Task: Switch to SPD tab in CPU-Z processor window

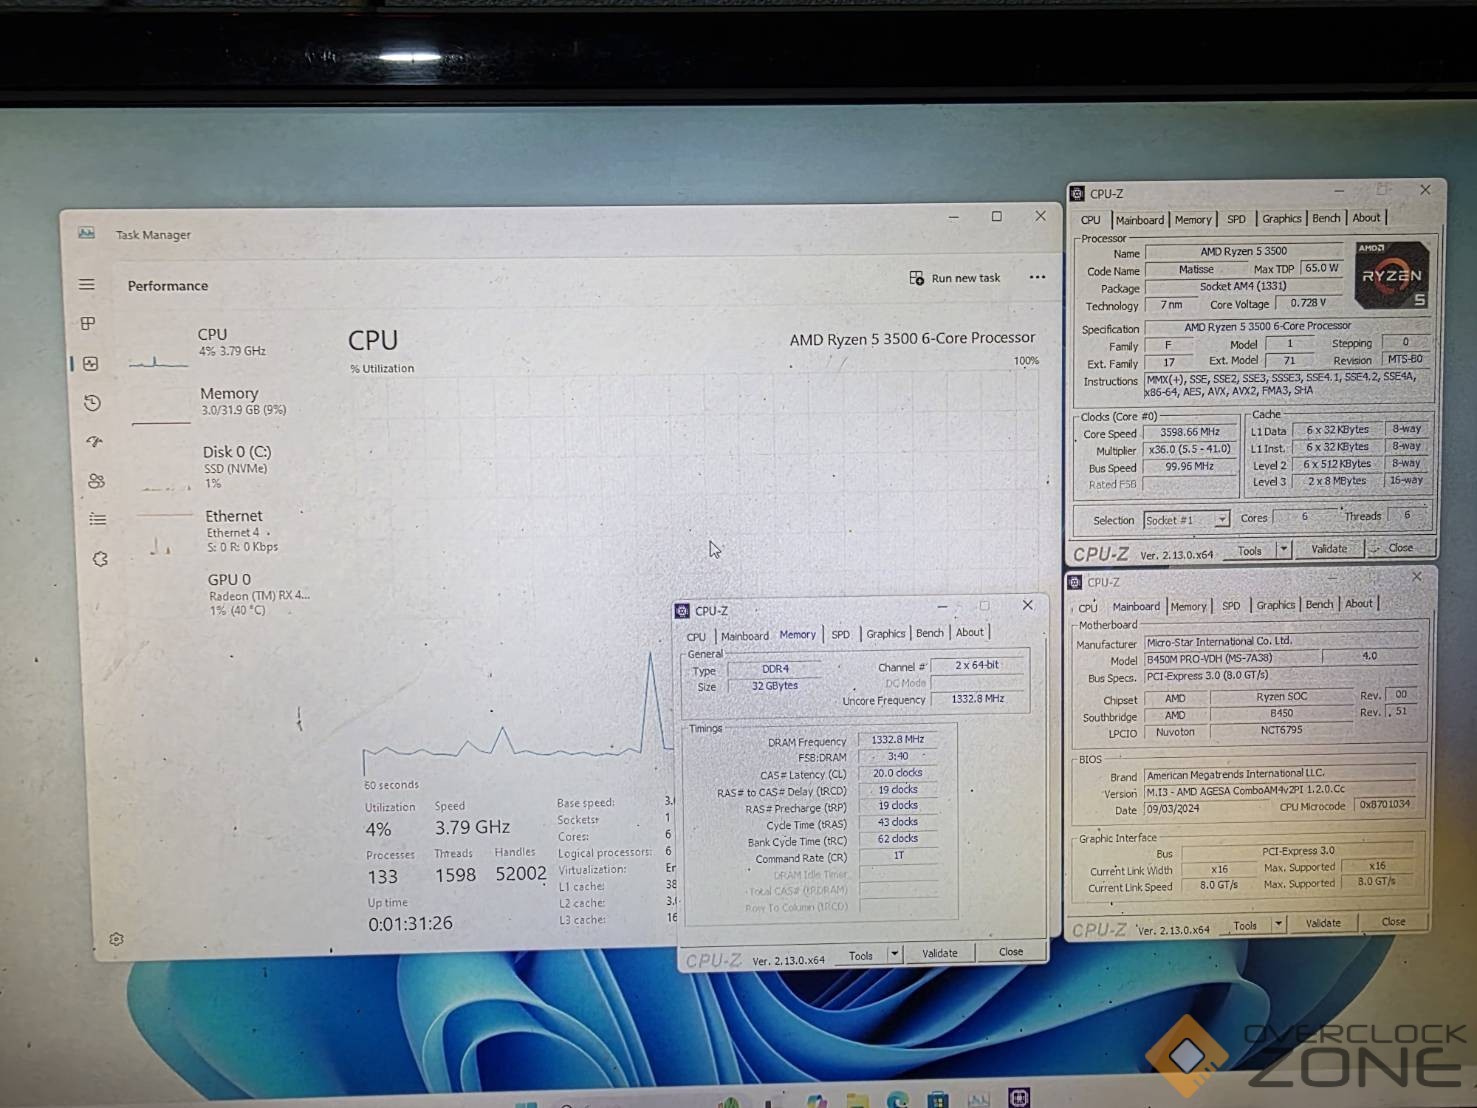Action: coord(1236,219)
